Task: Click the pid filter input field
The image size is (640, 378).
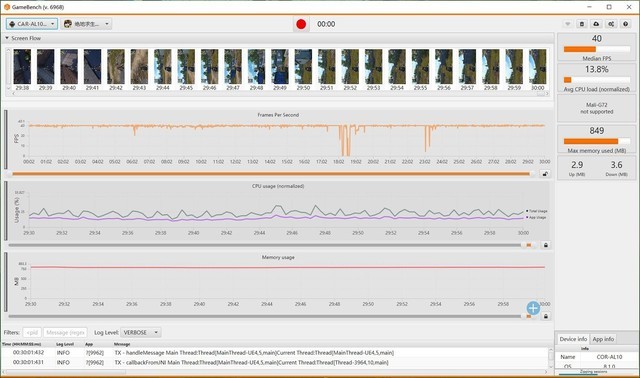Action: click(x=32, y=332)
